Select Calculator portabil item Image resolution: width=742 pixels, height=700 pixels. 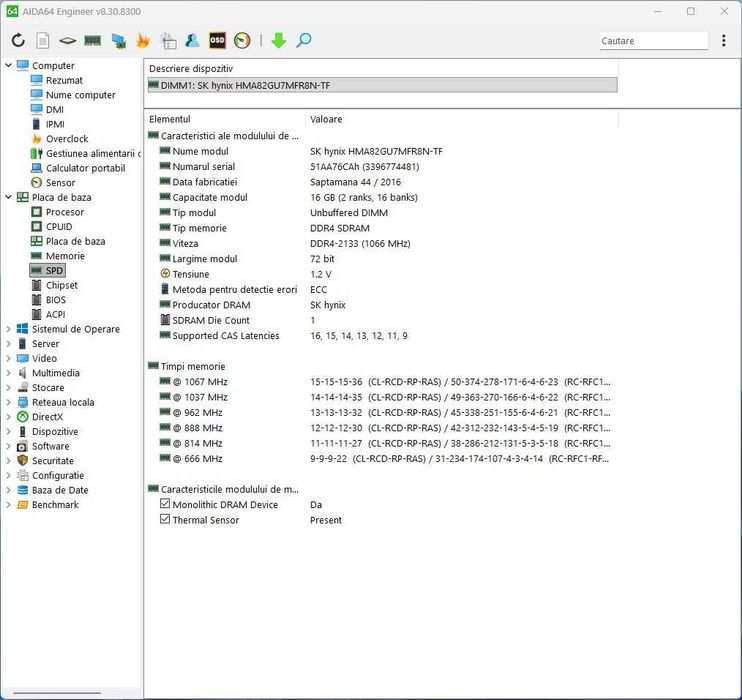pos(85,168)
